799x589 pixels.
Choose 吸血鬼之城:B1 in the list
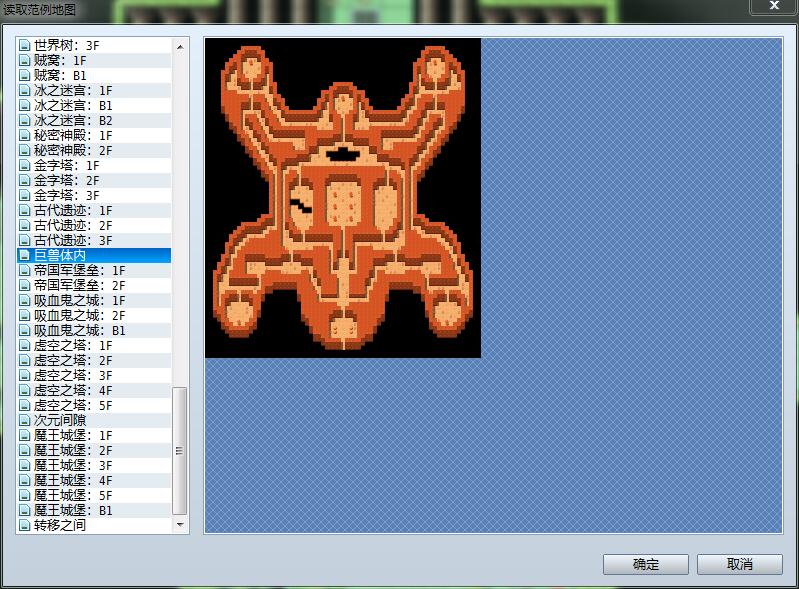click(x=94, y=331)
